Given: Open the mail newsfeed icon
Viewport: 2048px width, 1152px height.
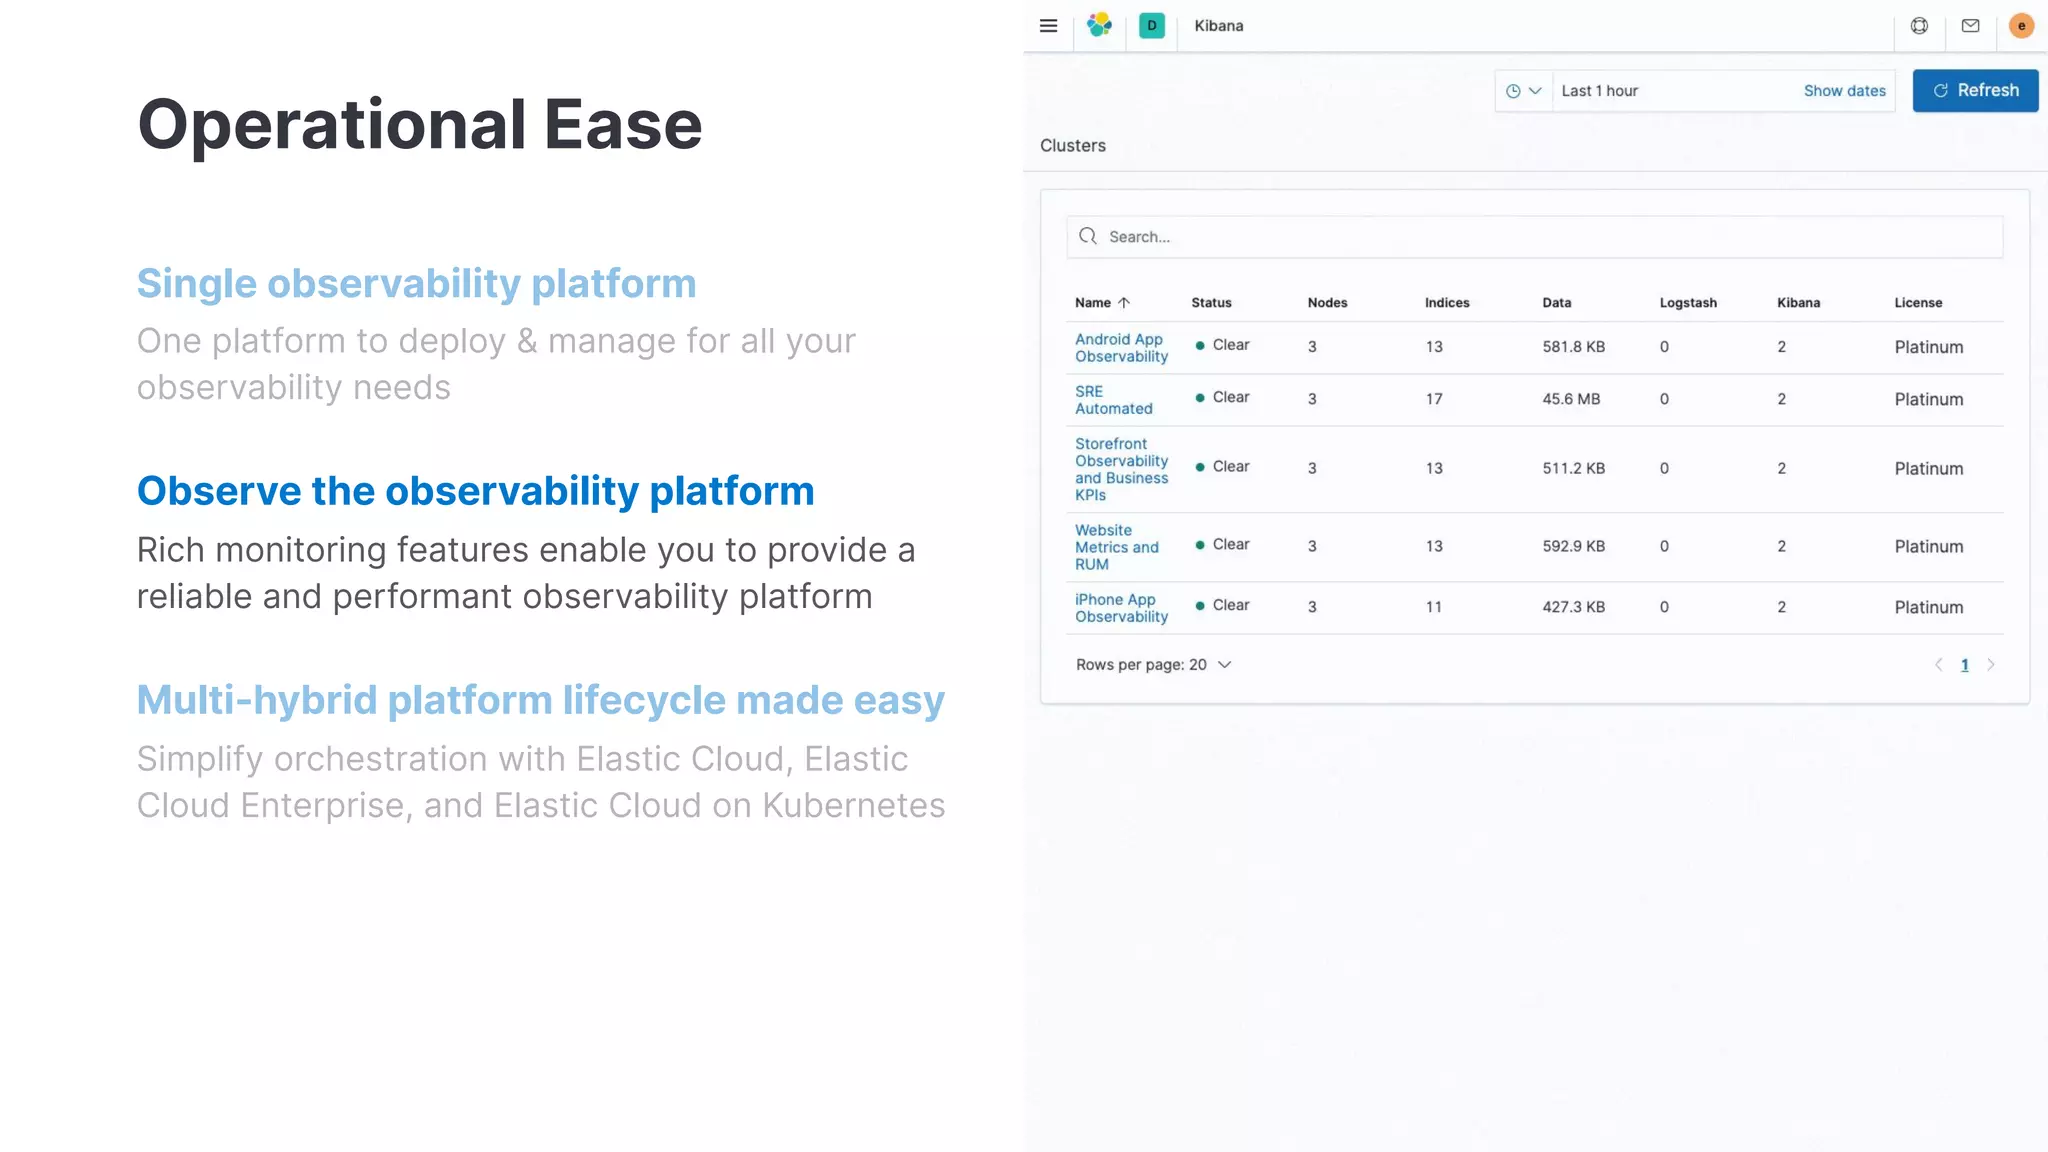Looking at the screenshot, I should tap(1970, 26).
